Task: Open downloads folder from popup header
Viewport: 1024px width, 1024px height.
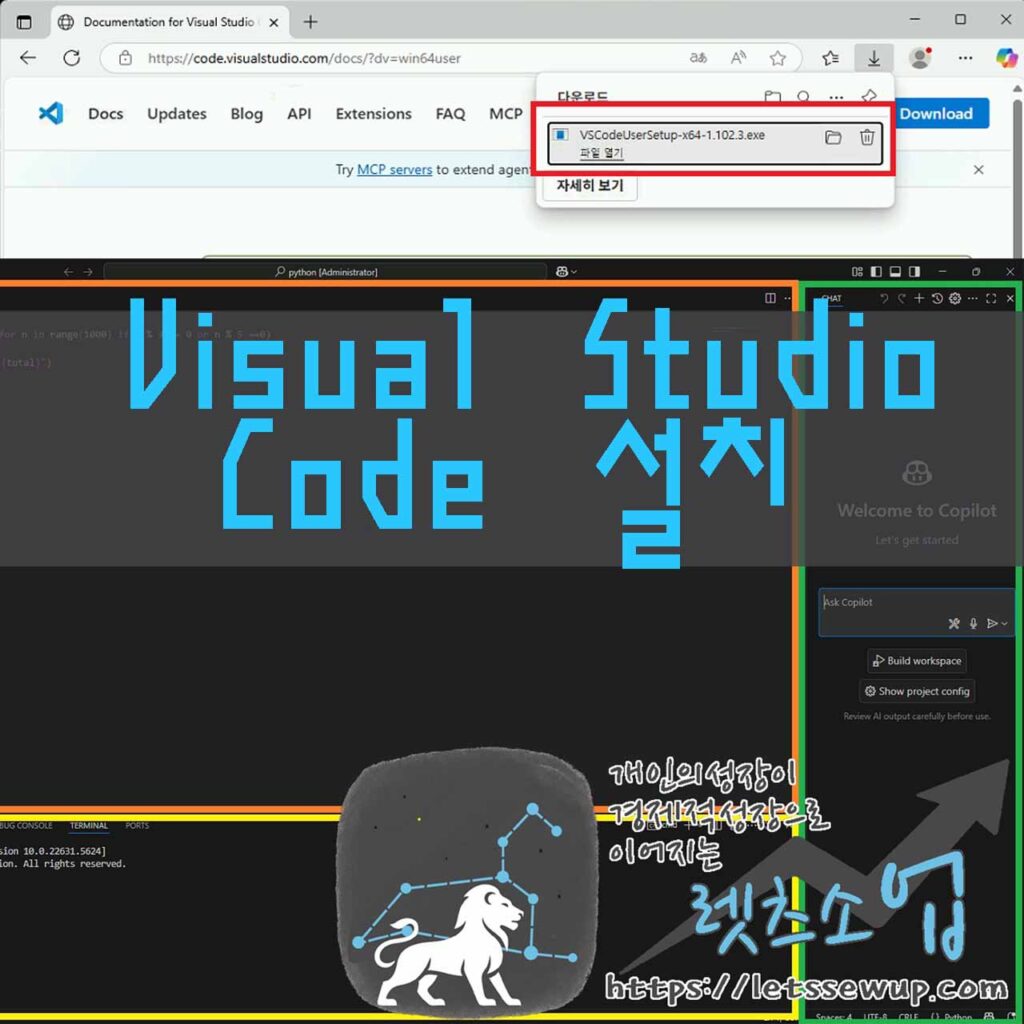Action: click(x=773, y=97)
